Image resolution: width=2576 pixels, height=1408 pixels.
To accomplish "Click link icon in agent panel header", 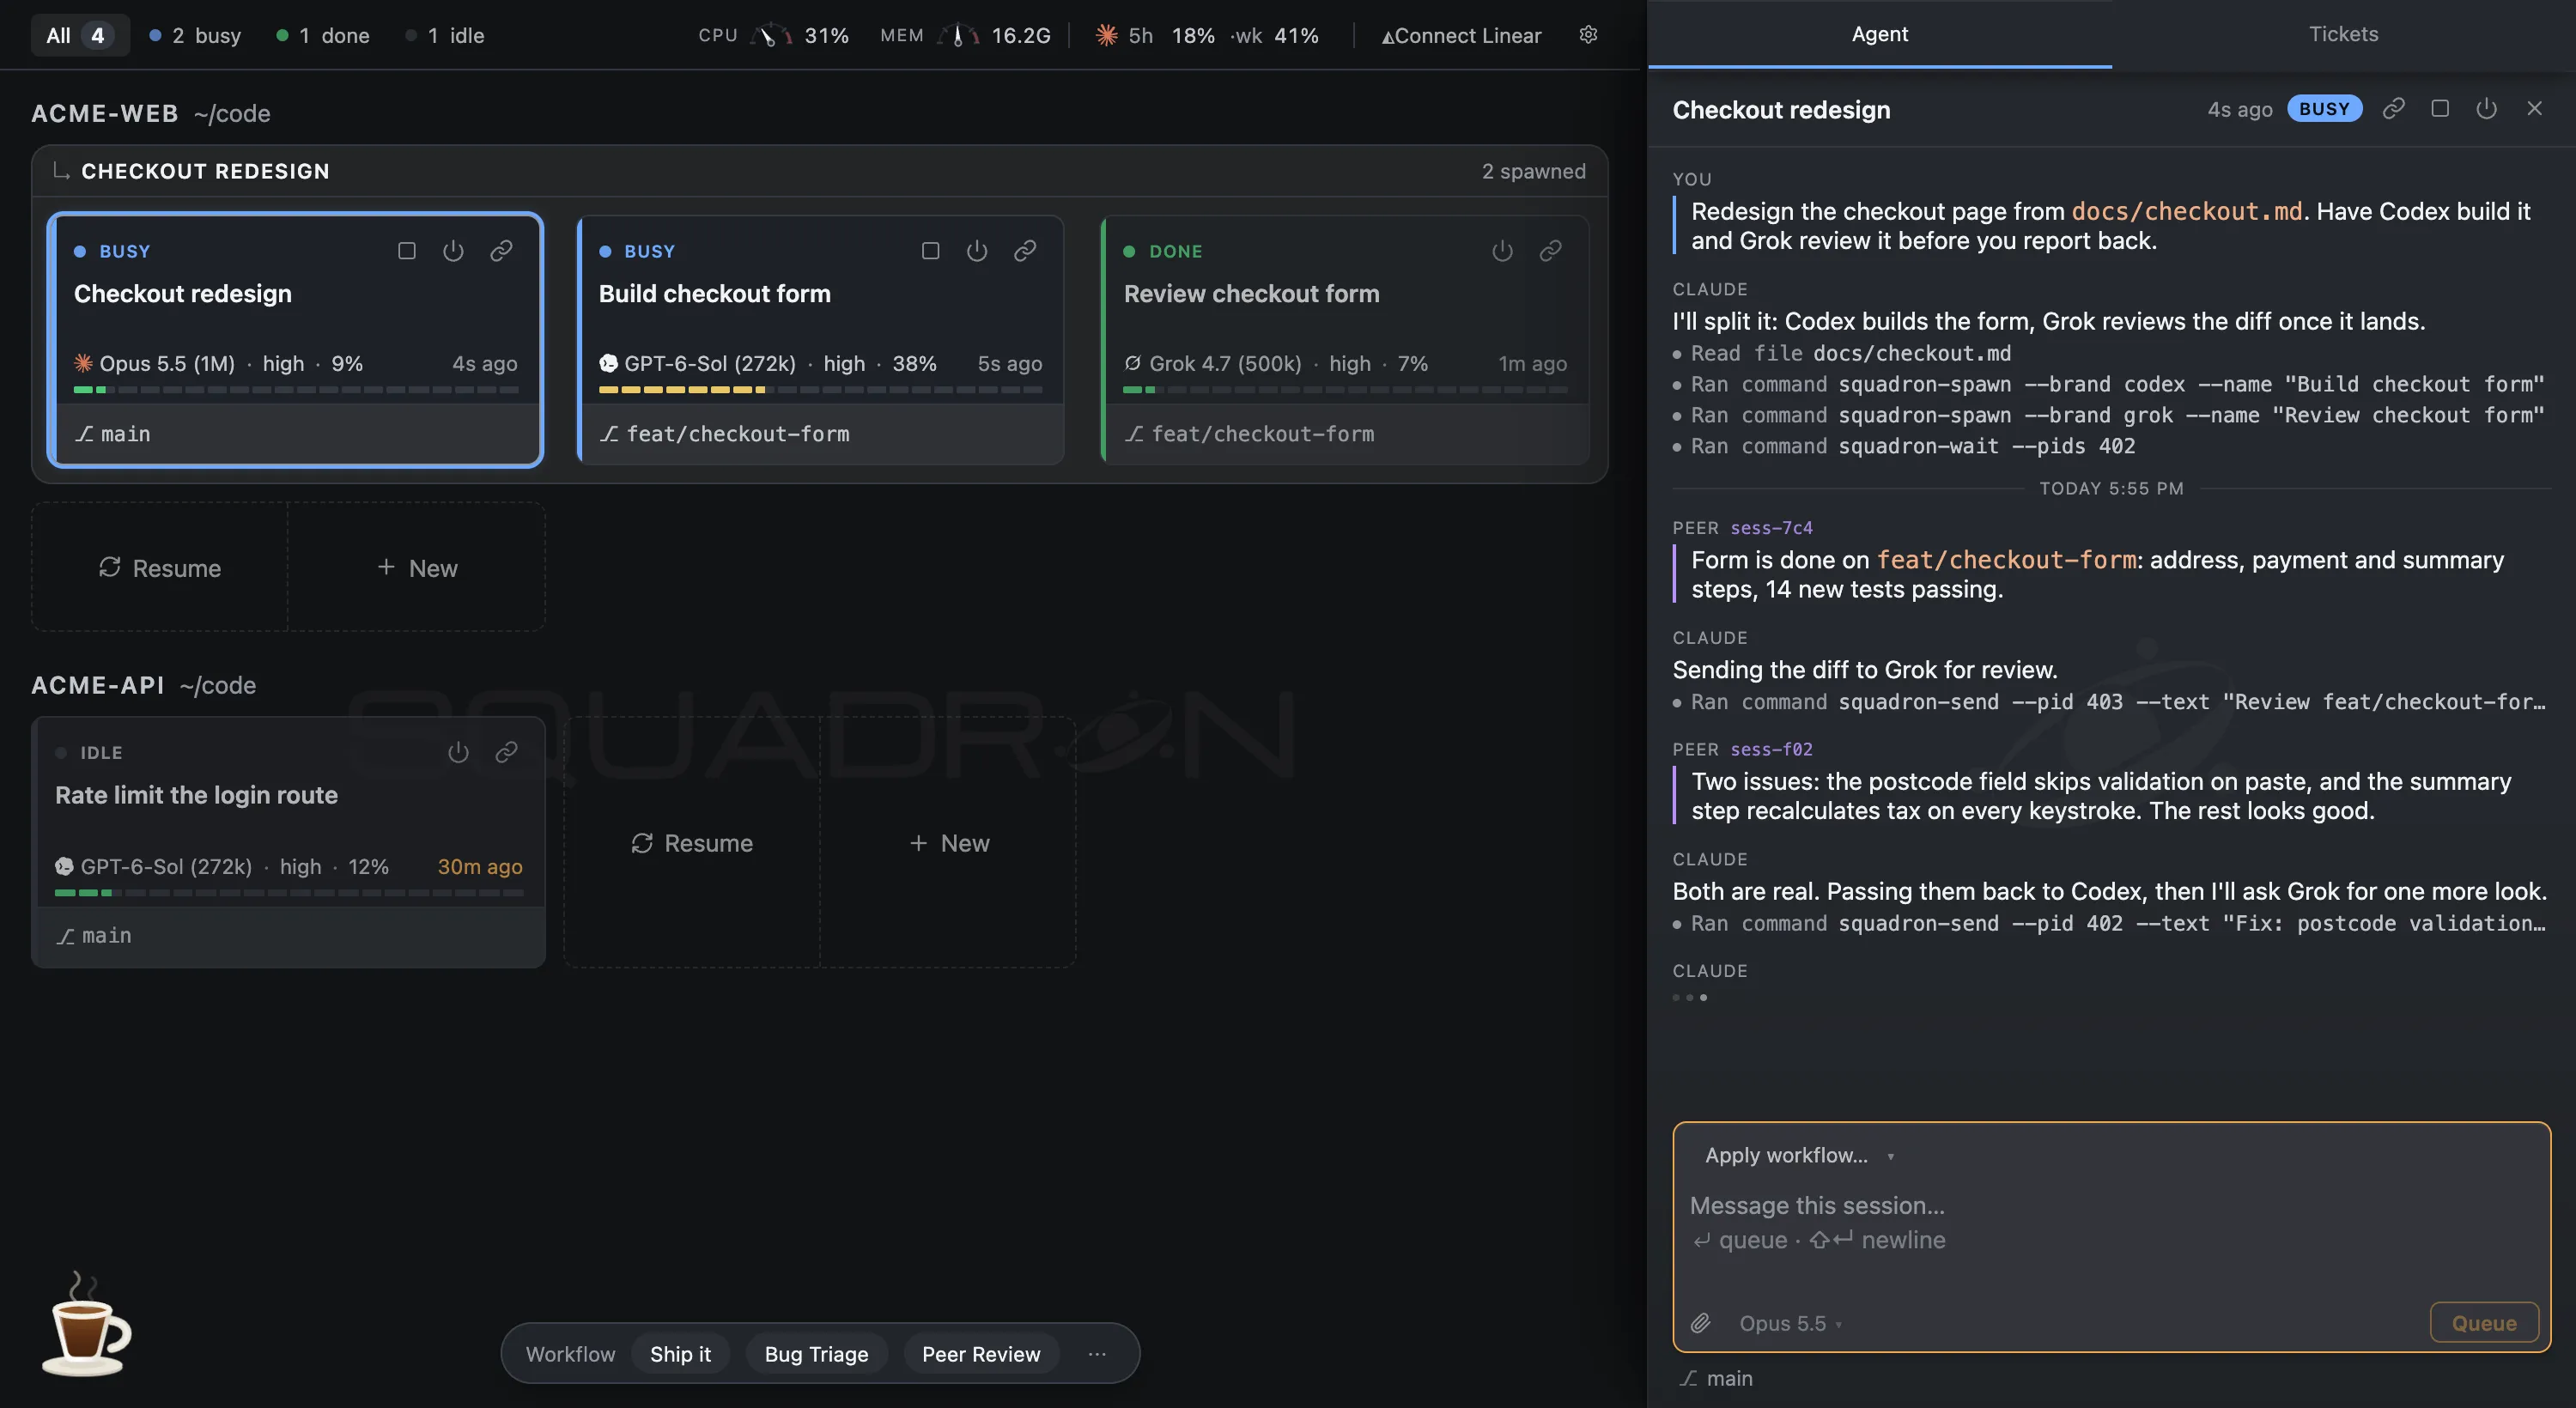I will [2393, 109].
